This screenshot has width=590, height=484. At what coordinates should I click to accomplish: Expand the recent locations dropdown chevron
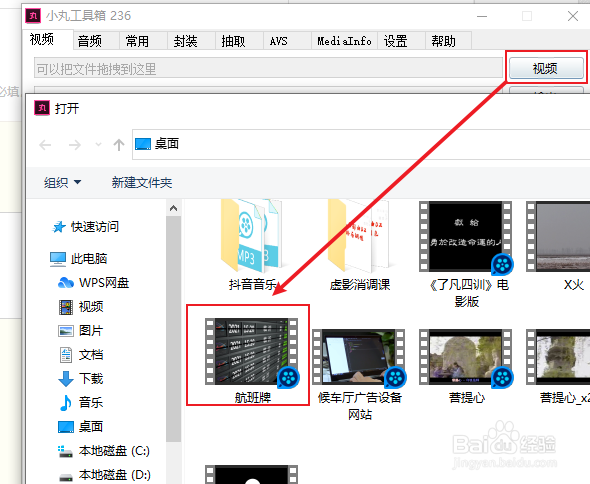[x=98, y=145]
